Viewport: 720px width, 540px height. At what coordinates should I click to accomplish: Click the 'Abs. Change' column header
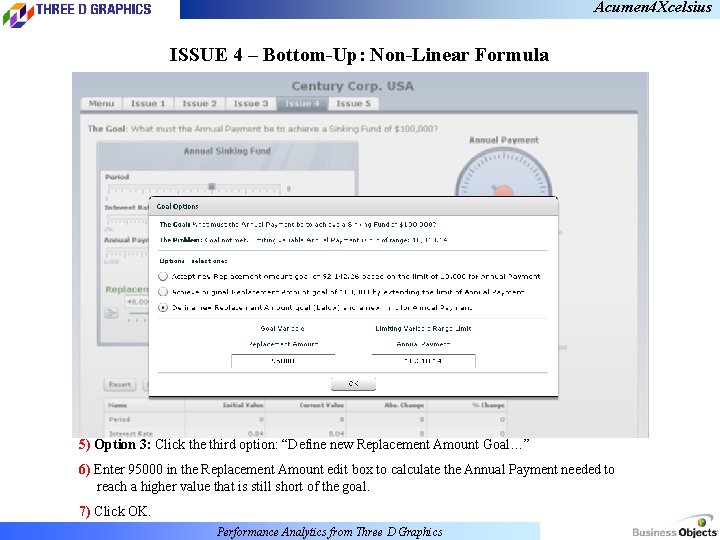point(404,405)
